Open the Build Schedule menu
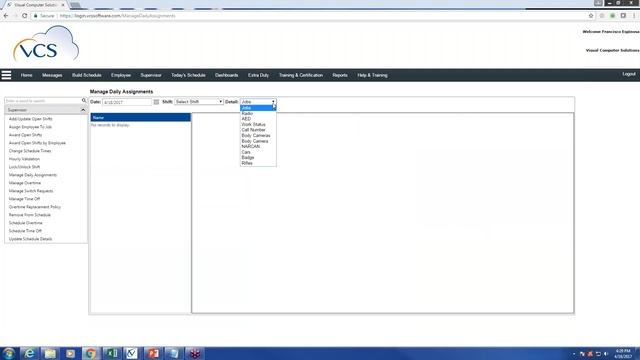This screenshot has height=360, width=640. coord(87,75)
